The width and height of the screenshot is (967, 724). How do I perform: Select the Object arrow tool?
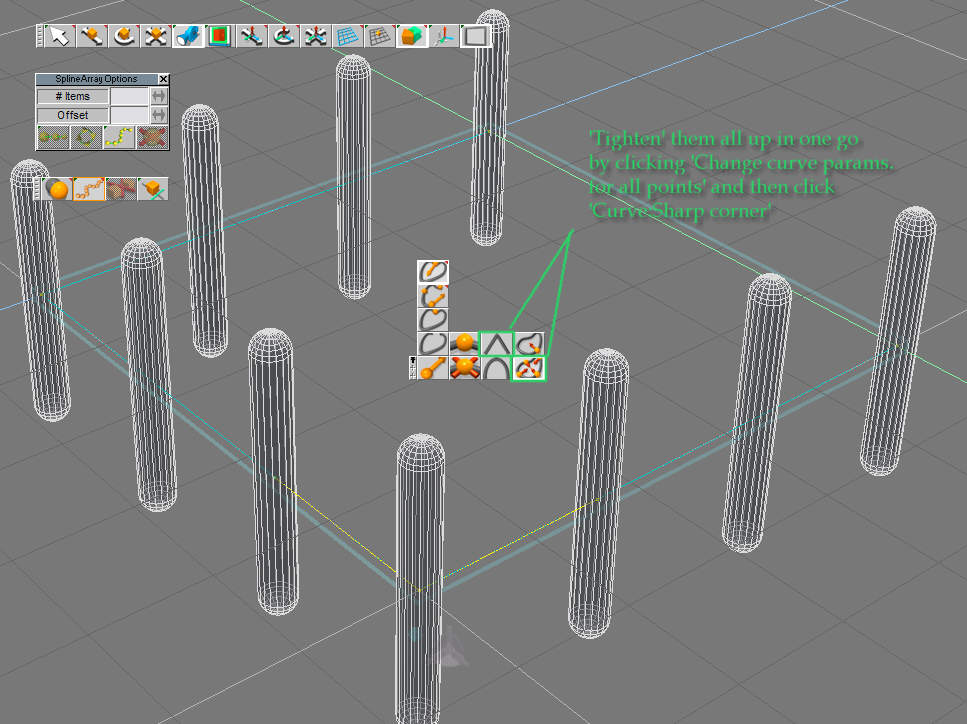(x=61, y=37)
